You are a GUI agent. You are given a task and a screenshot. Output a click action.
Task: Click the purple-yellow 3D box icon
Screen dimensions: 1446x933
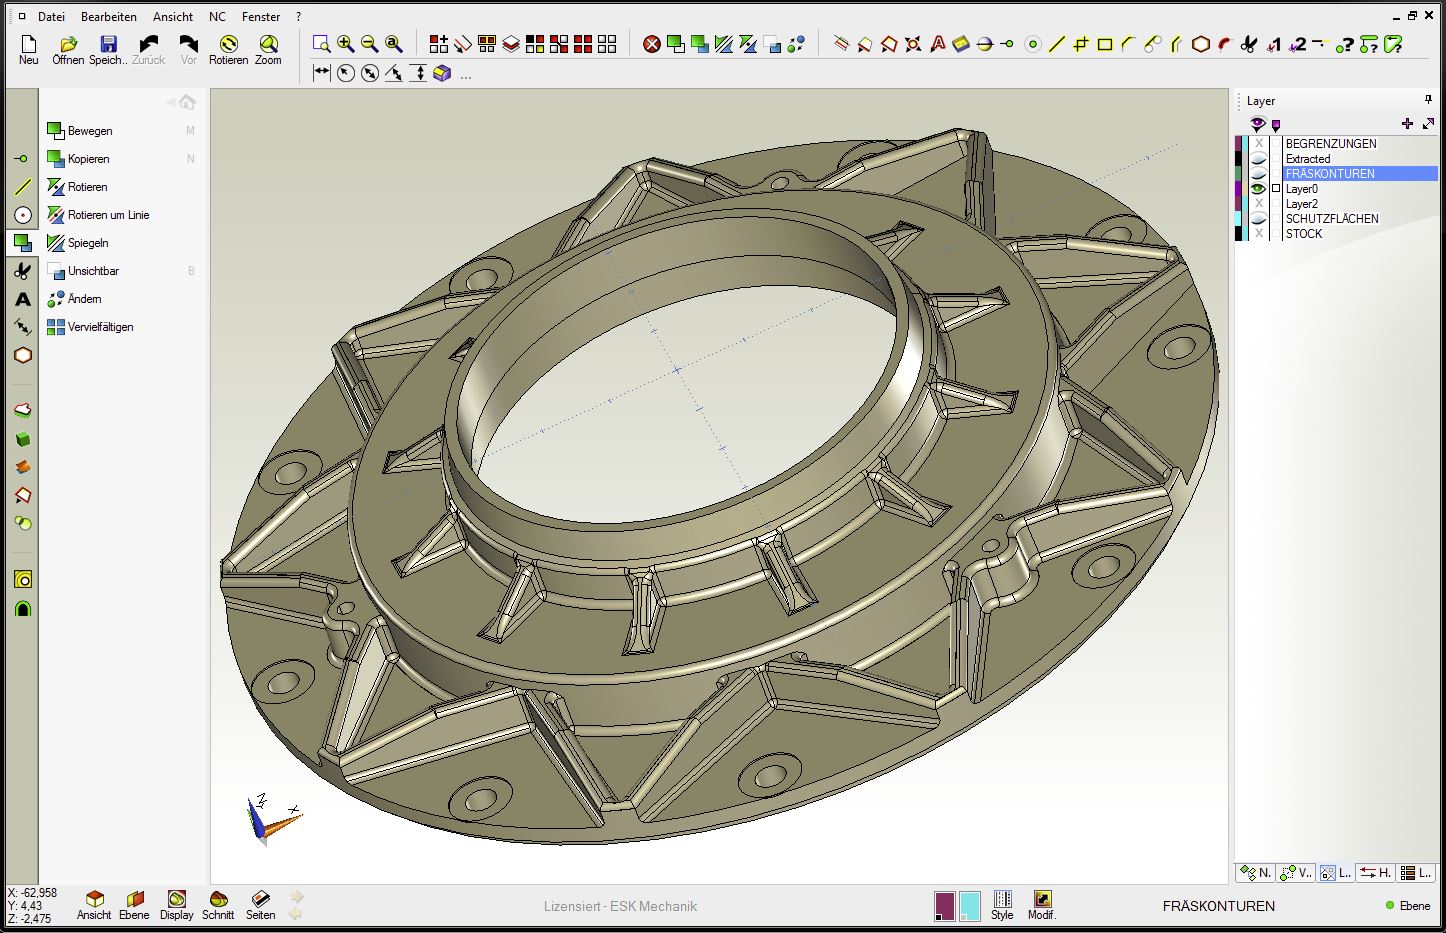tap(442, 72)
